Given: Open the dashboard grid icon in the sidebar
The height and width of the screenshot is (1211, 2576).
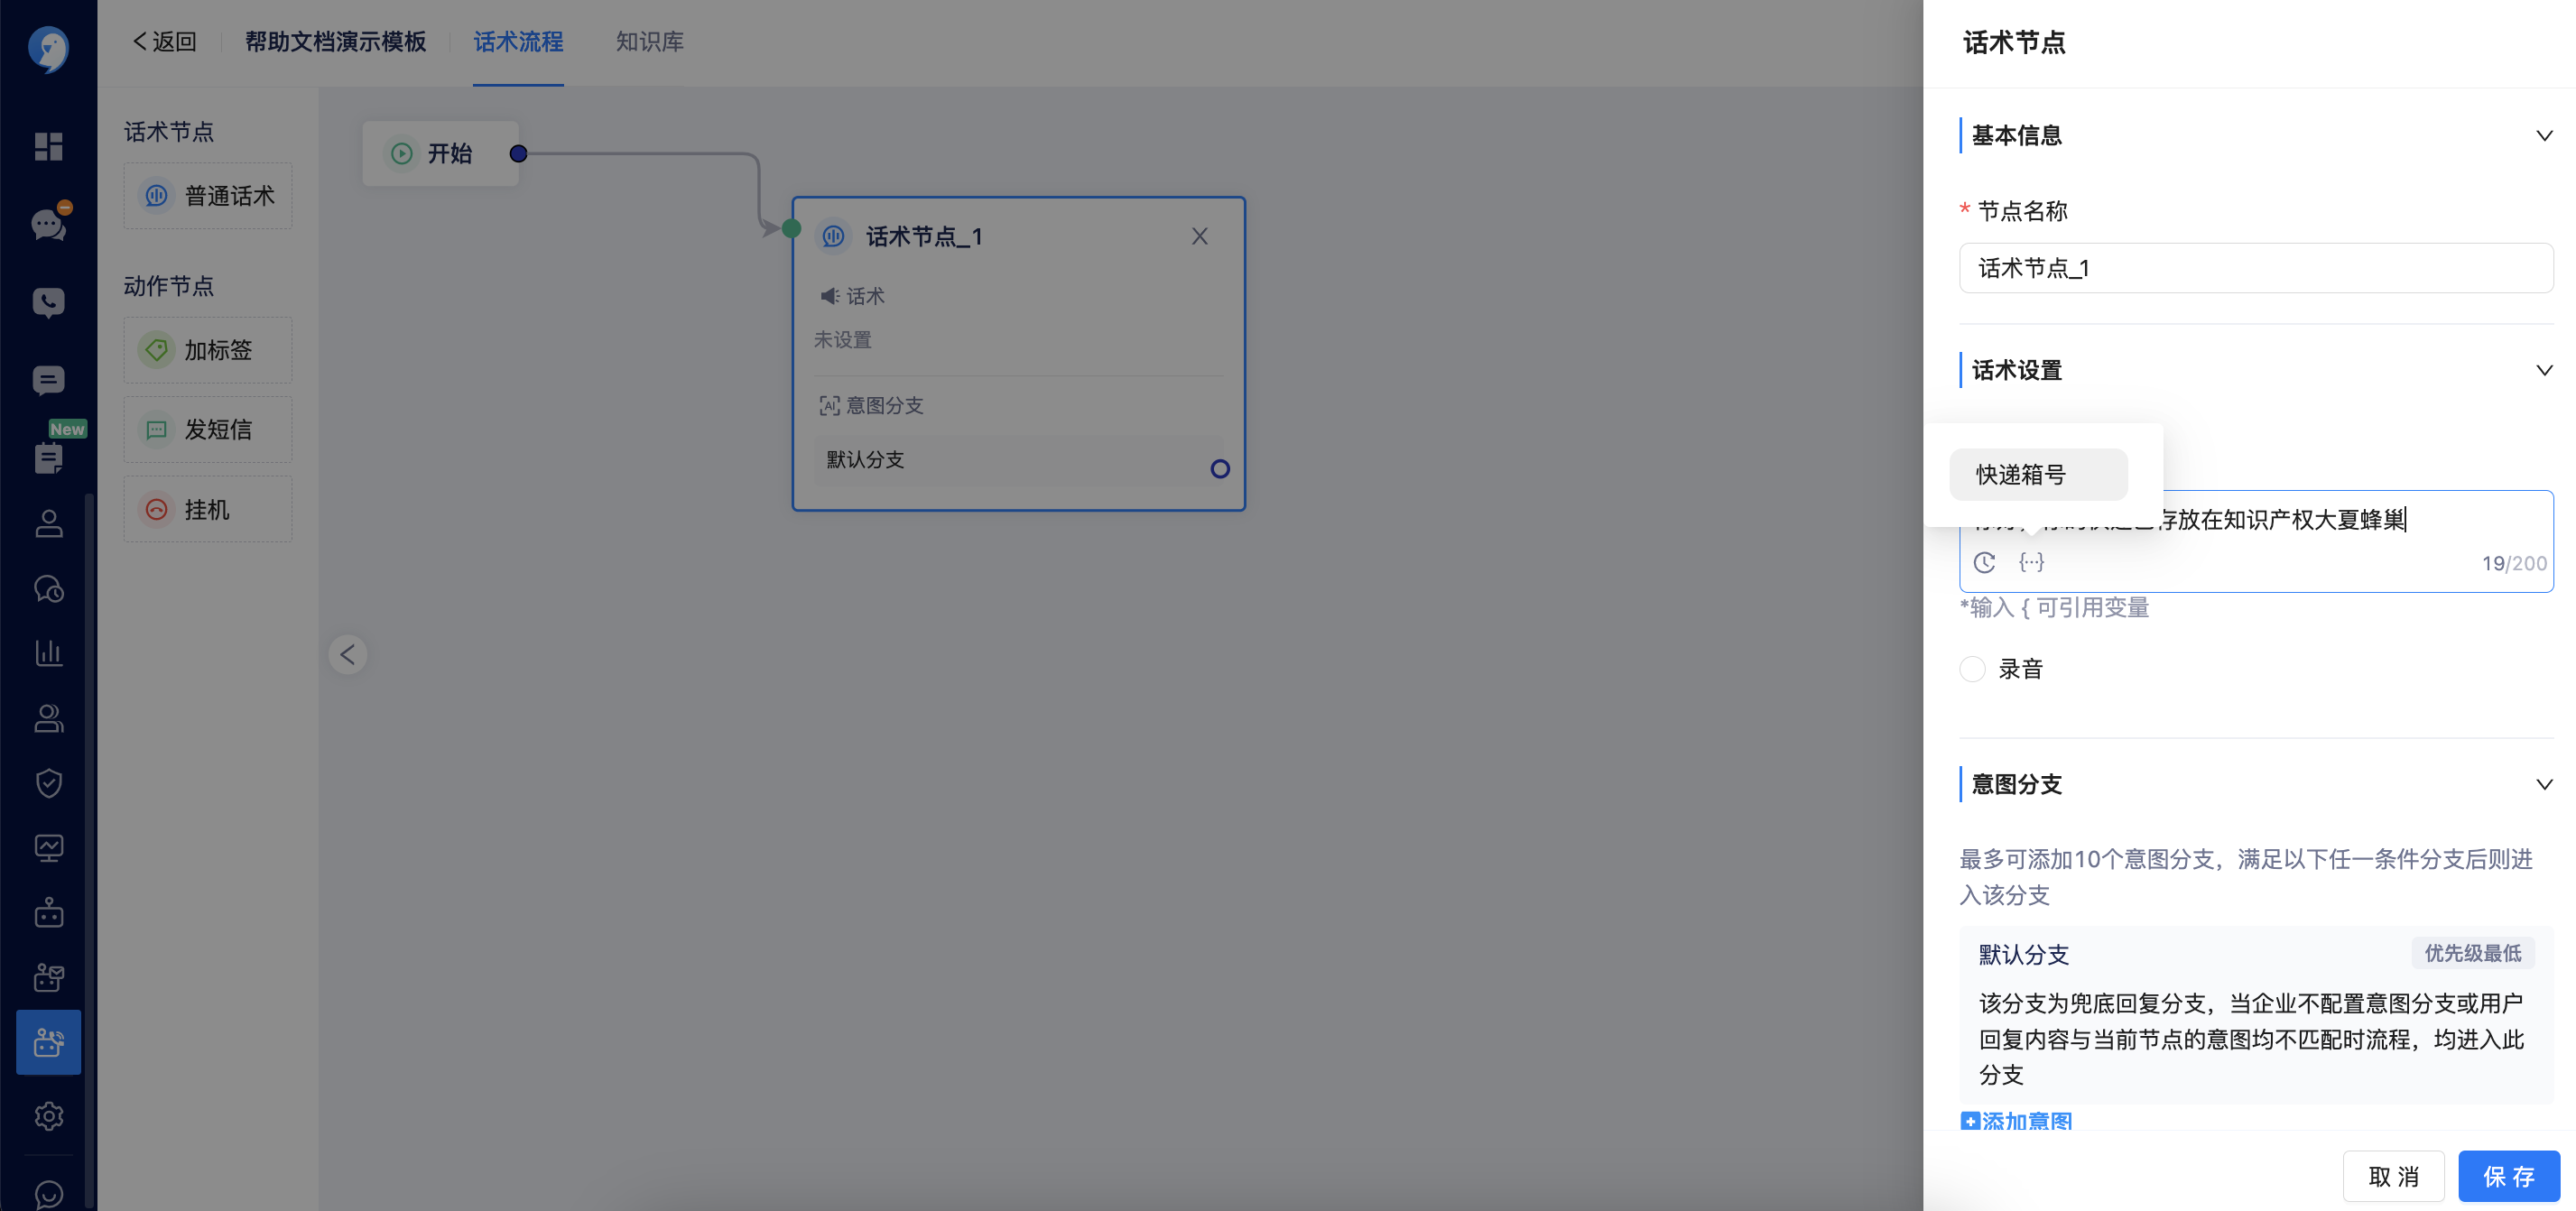Looking at the screenshot, I should click(48, 146).
